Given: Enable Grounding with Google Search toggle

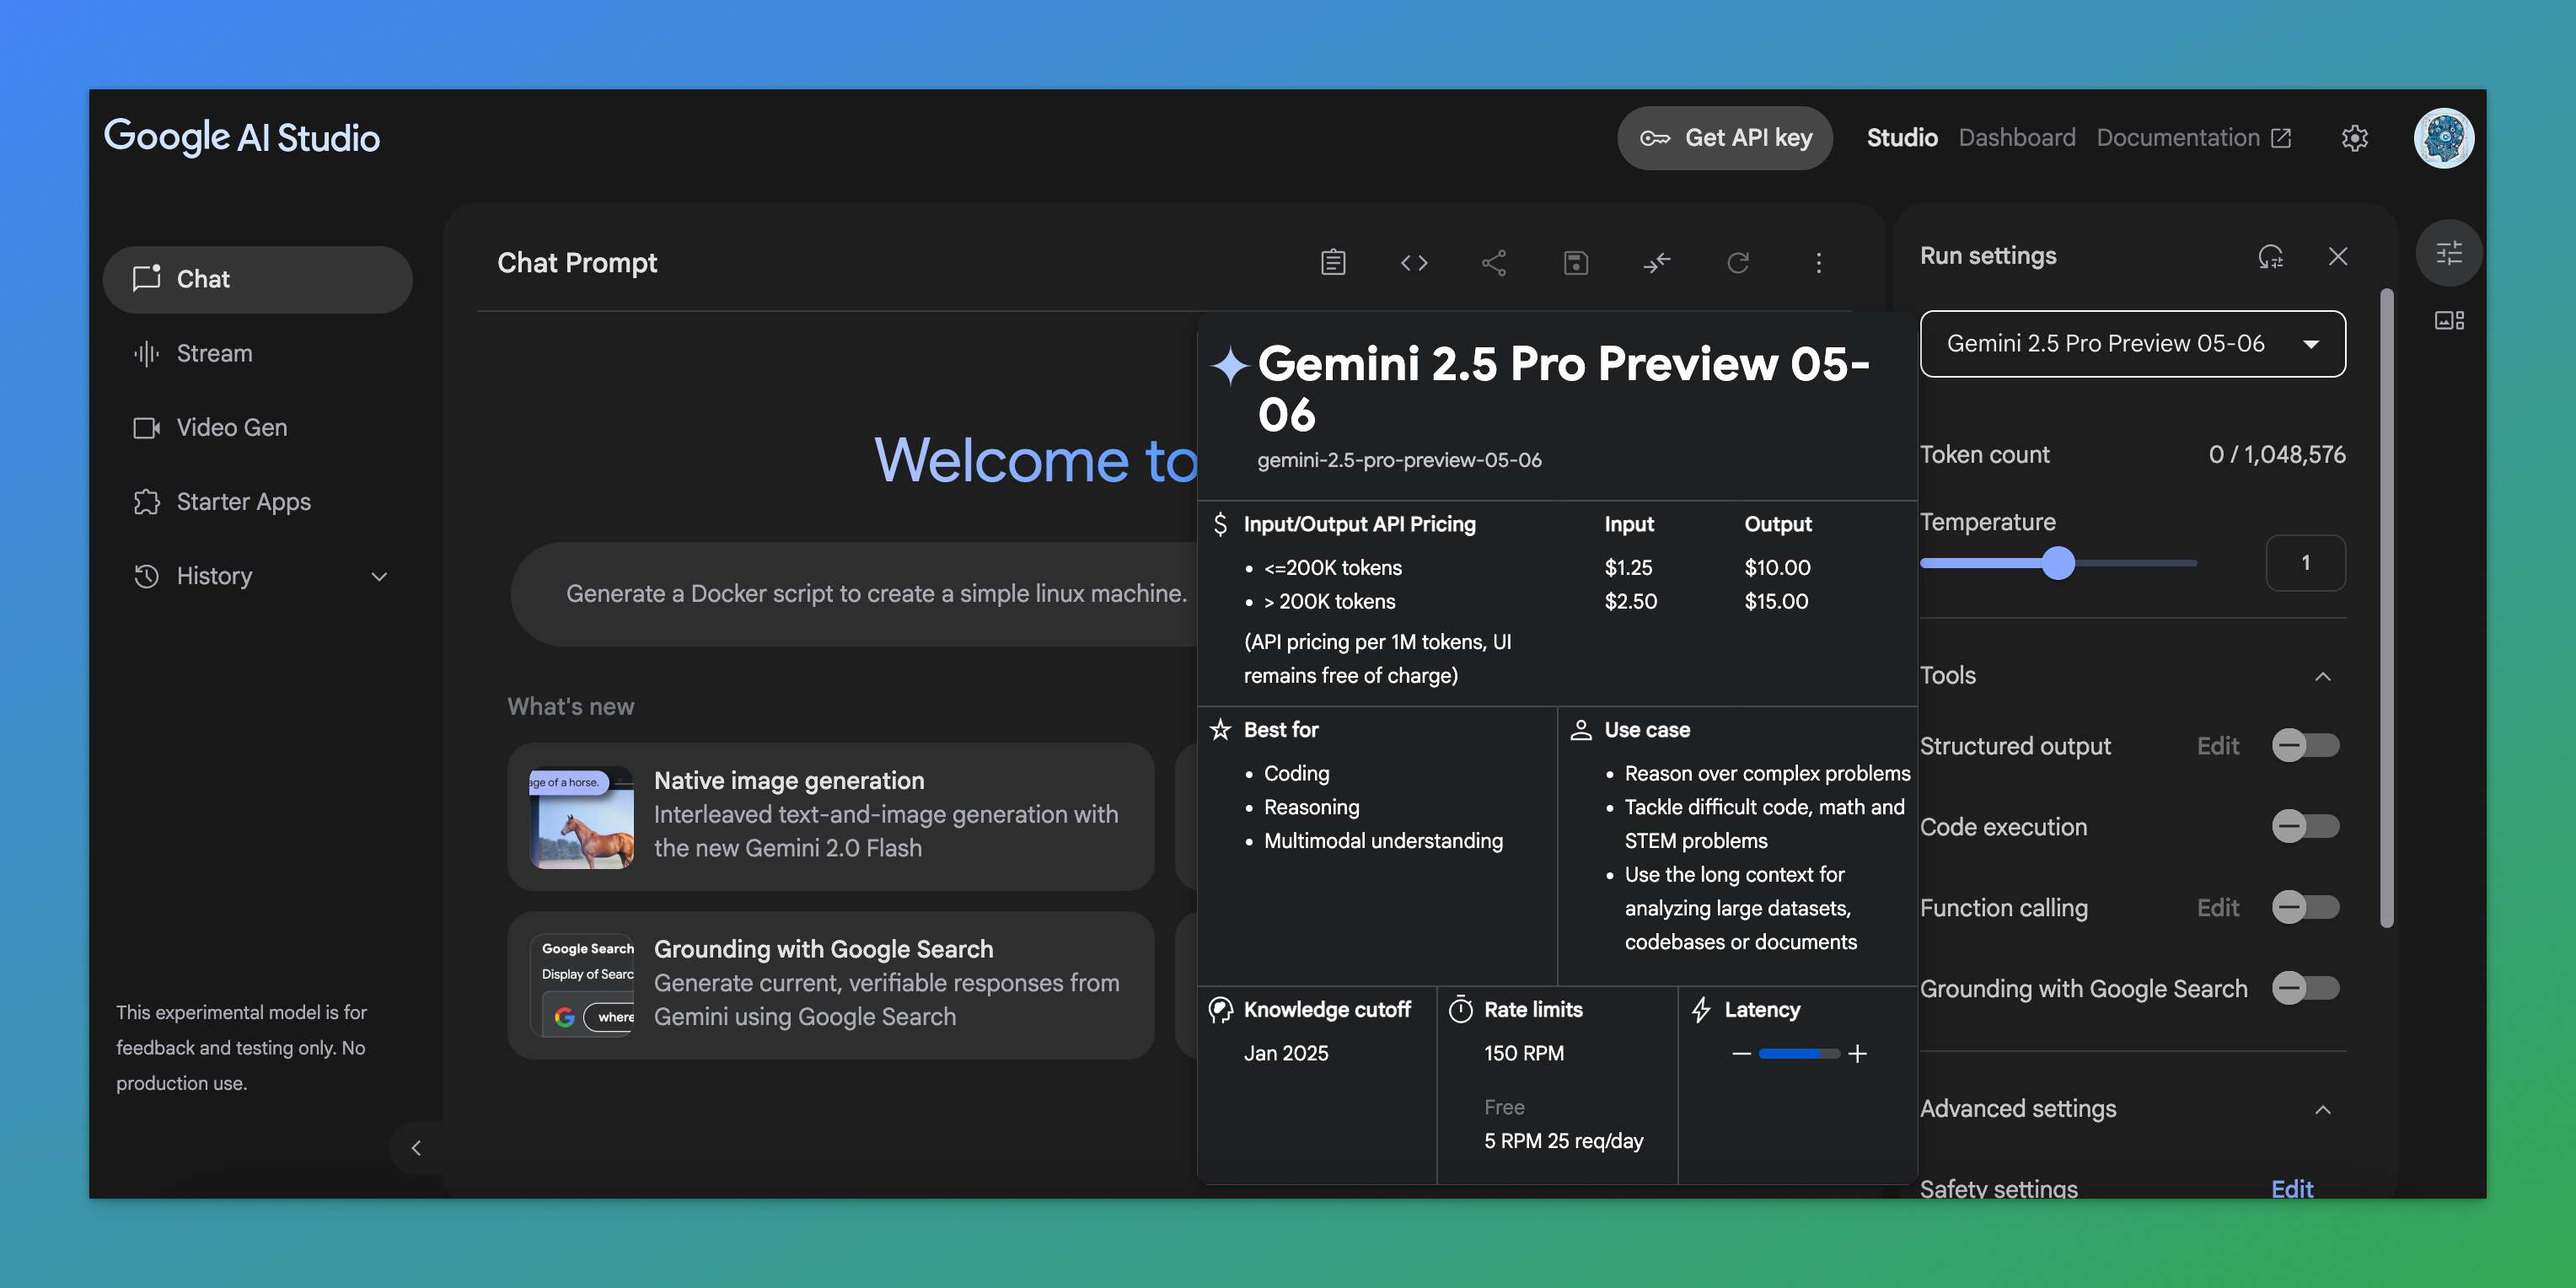Looking at the screenshot, I should tap(2305, 988).
